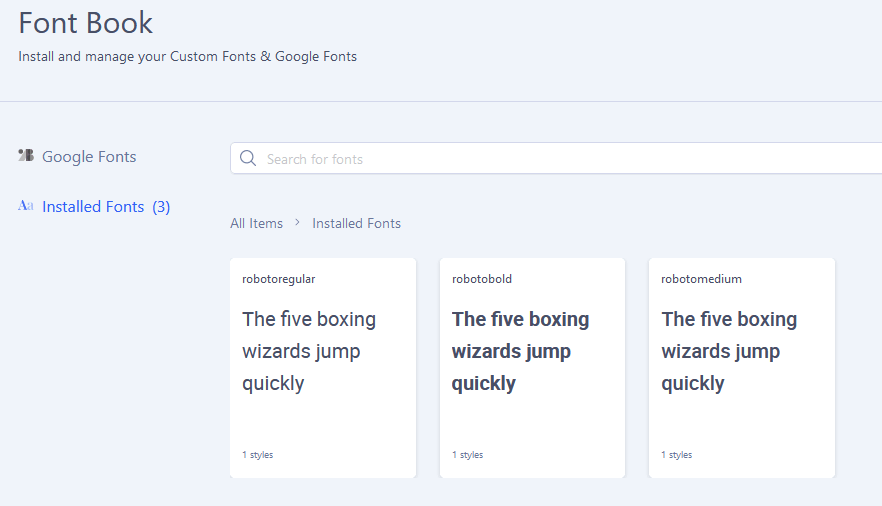Click the installed fonts count (3)
Image resolution: width=882 pixels, height=506 pixels.
coord(161,207)
